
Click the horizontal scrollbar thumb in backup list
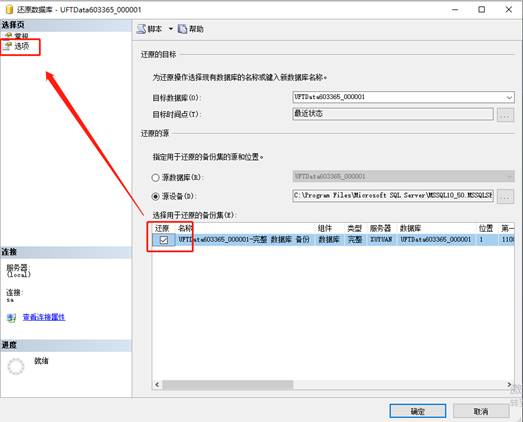[x=228, y=385]
